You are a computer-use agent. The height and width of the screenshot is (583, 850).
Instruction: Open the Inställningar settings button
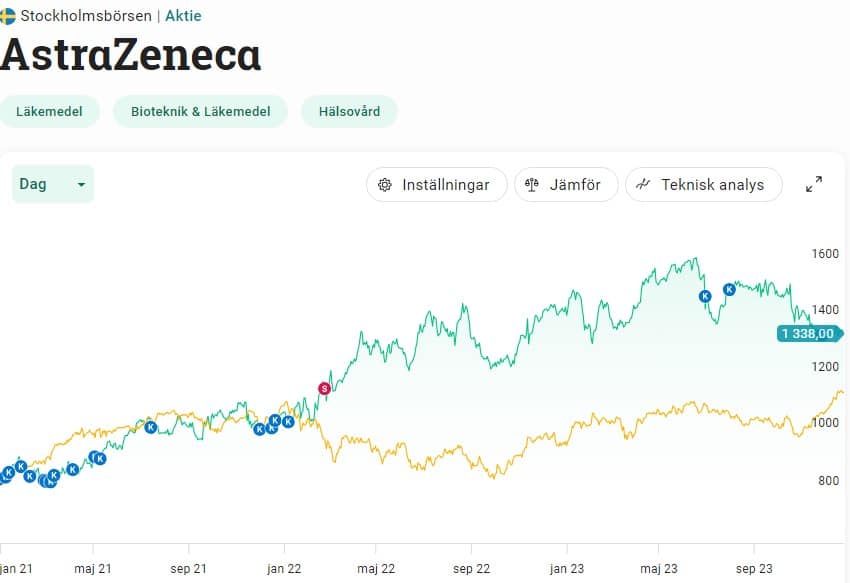(434, 185)
